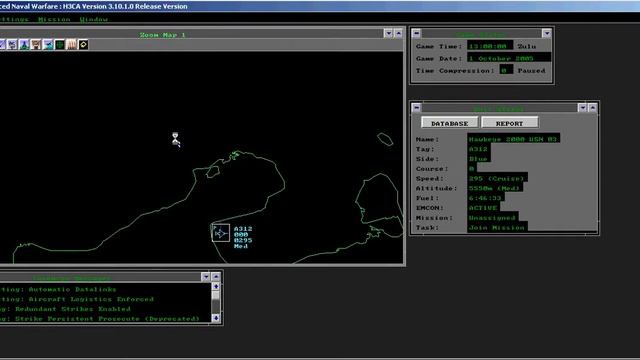Click the Name value 'Hawkeye 2000 USN 03'

[513, 139]
